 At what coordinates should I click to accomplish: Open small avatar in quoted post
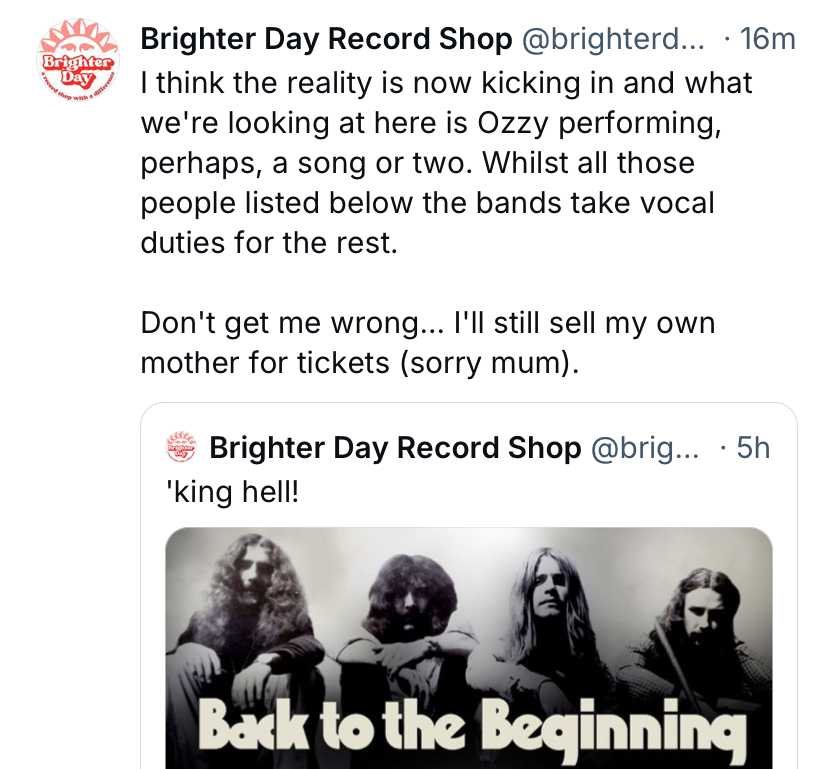(181, 447)
